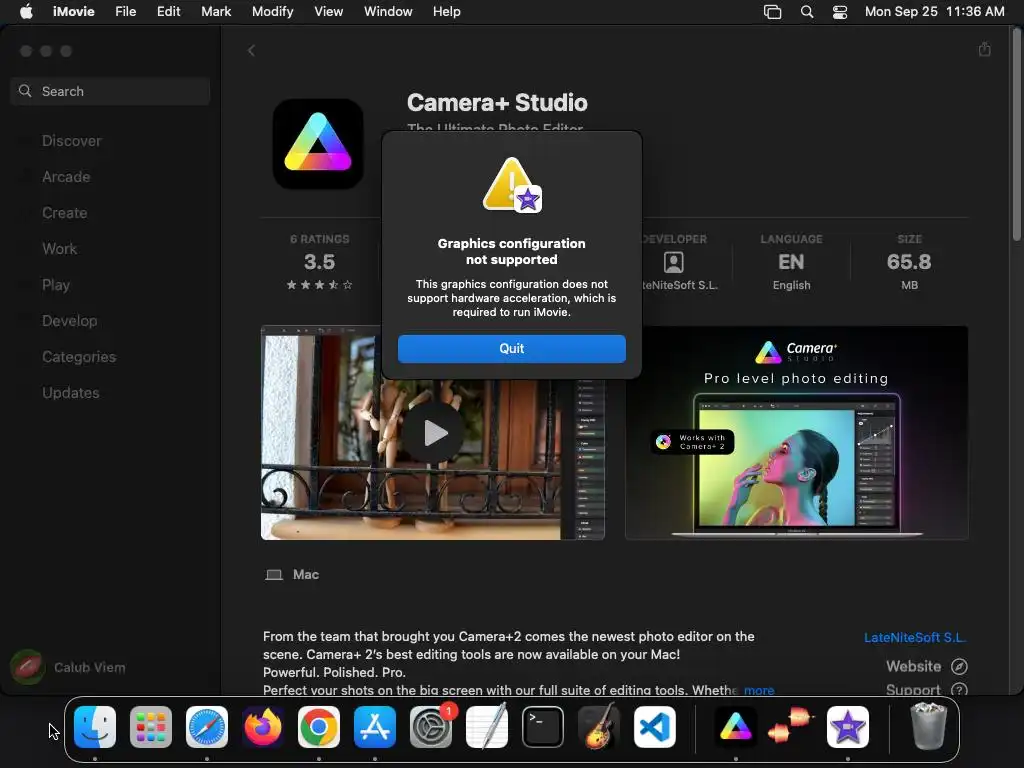
Task: Go to Updates in App Store sidebar
Action: 71,392
